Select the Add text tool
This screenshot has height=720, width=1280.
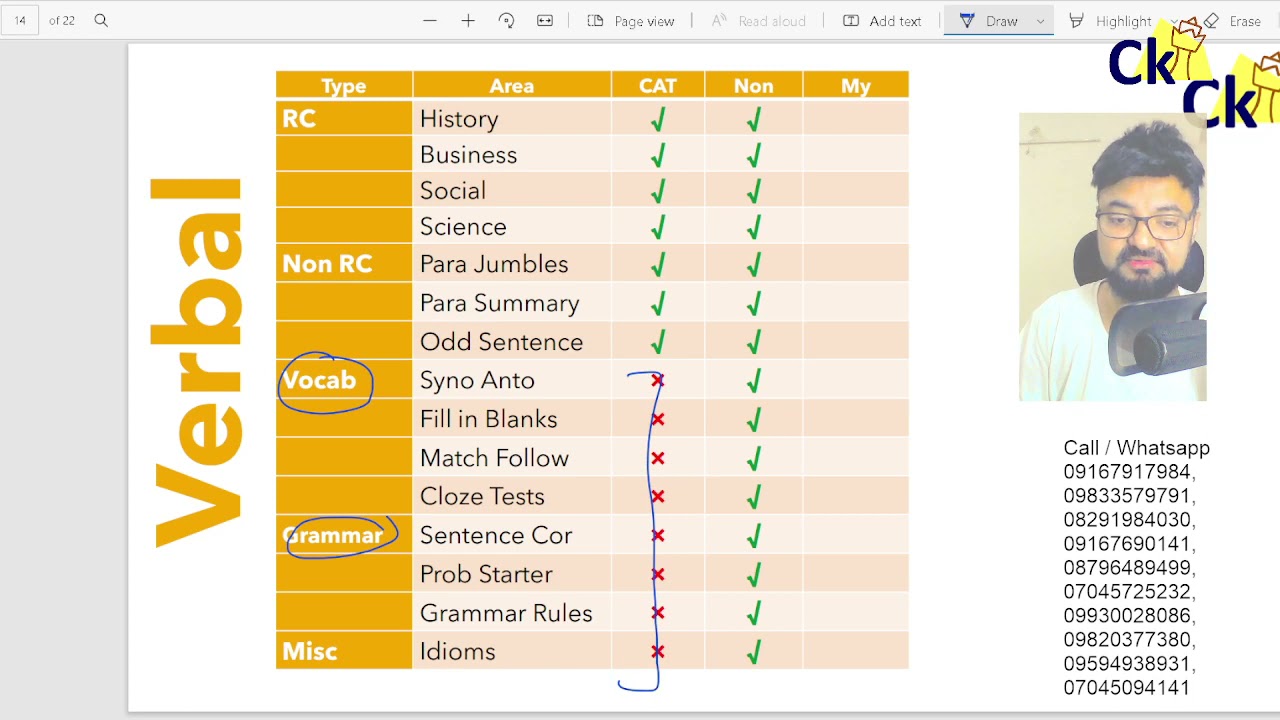tap(882, 20)
